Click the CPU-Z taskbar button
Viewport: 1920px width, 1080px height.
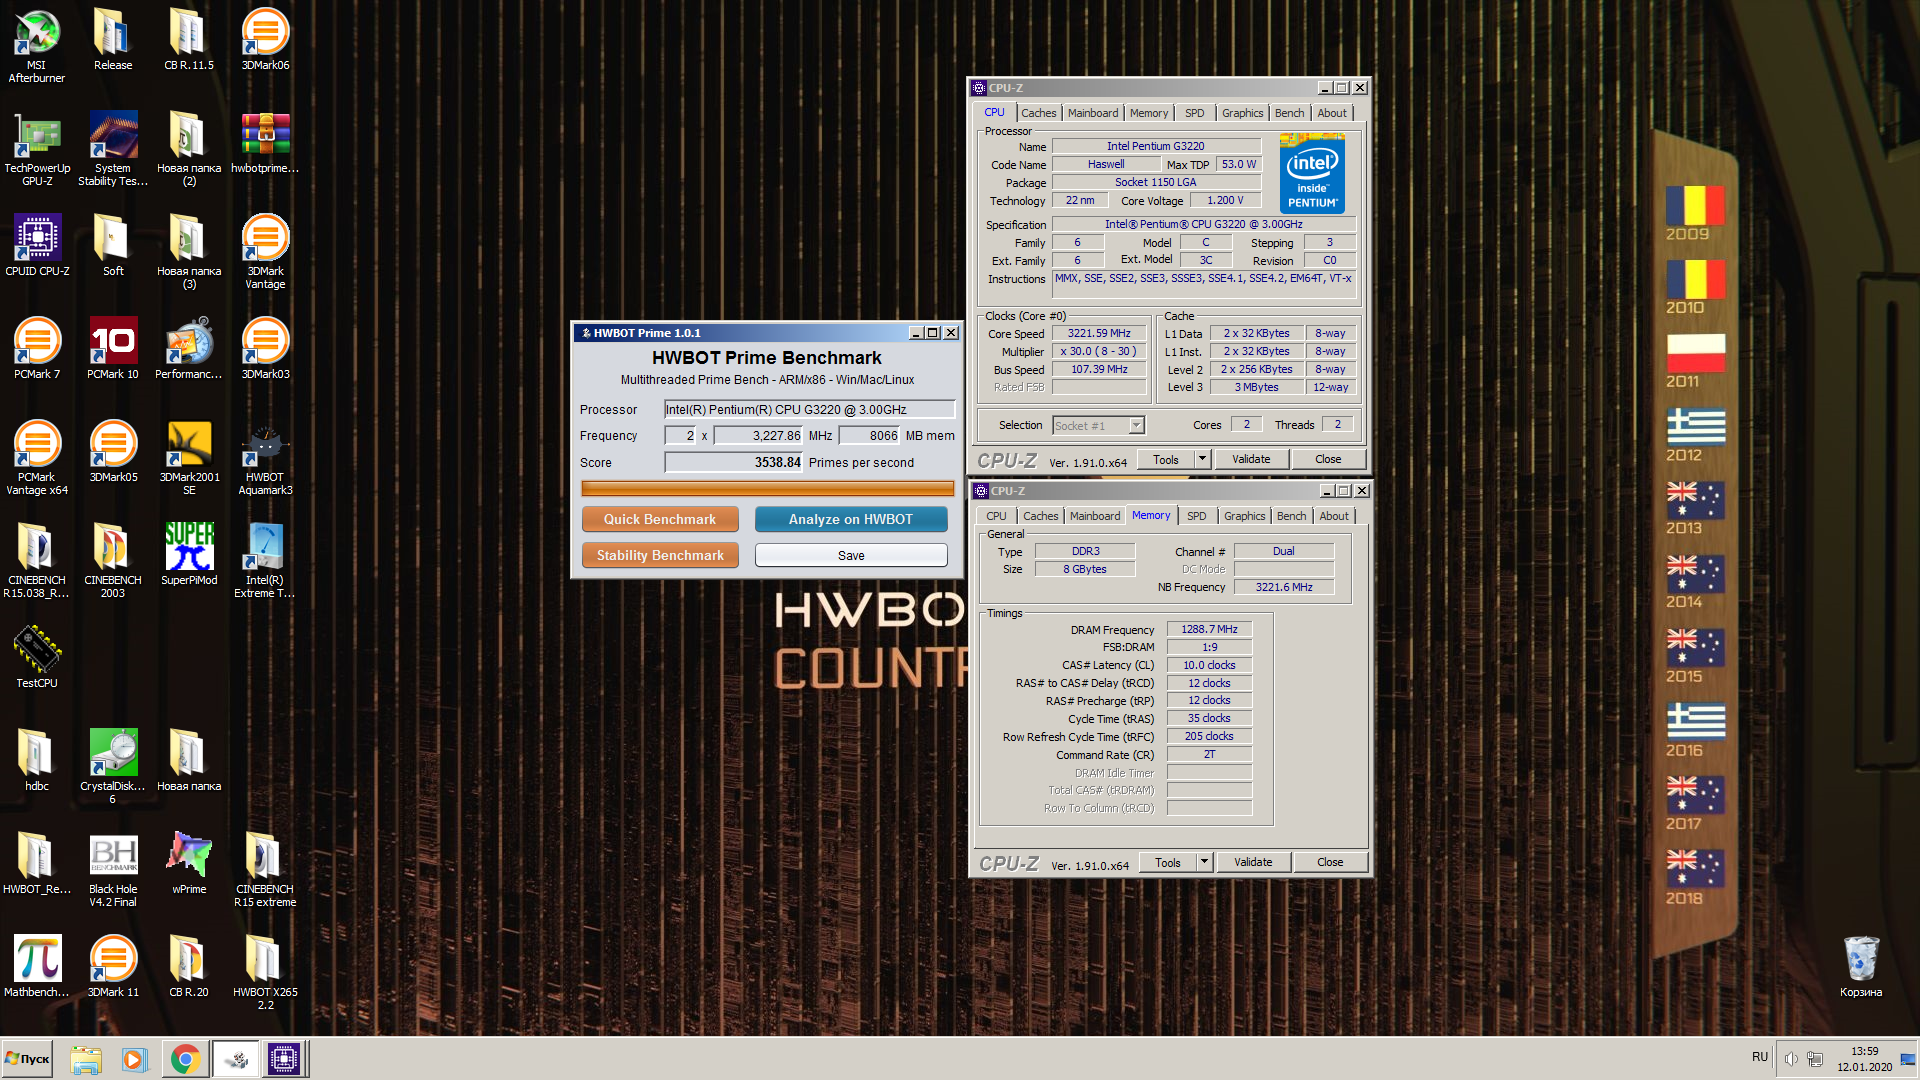[x=284, y=1059]
